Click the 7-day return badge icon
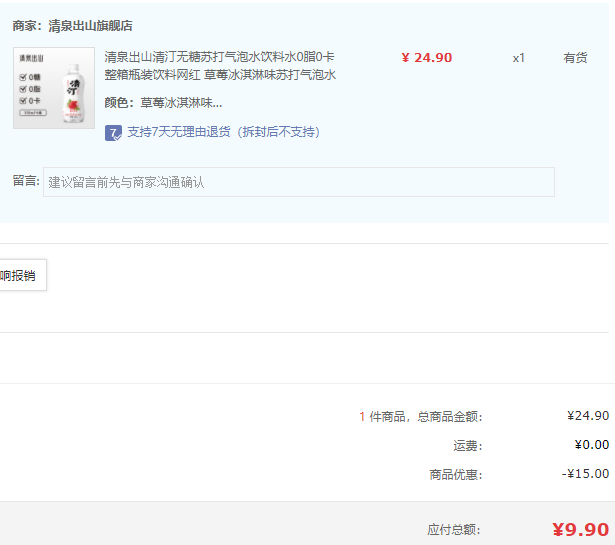The height and width of the screenshot is (545, 615). [x=113, y=133]
